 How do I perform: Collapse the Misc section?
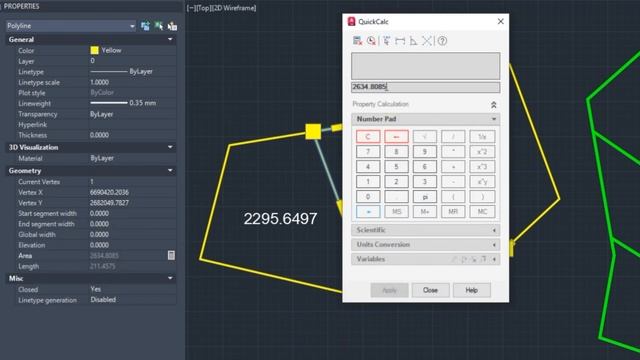coord(170,278)
